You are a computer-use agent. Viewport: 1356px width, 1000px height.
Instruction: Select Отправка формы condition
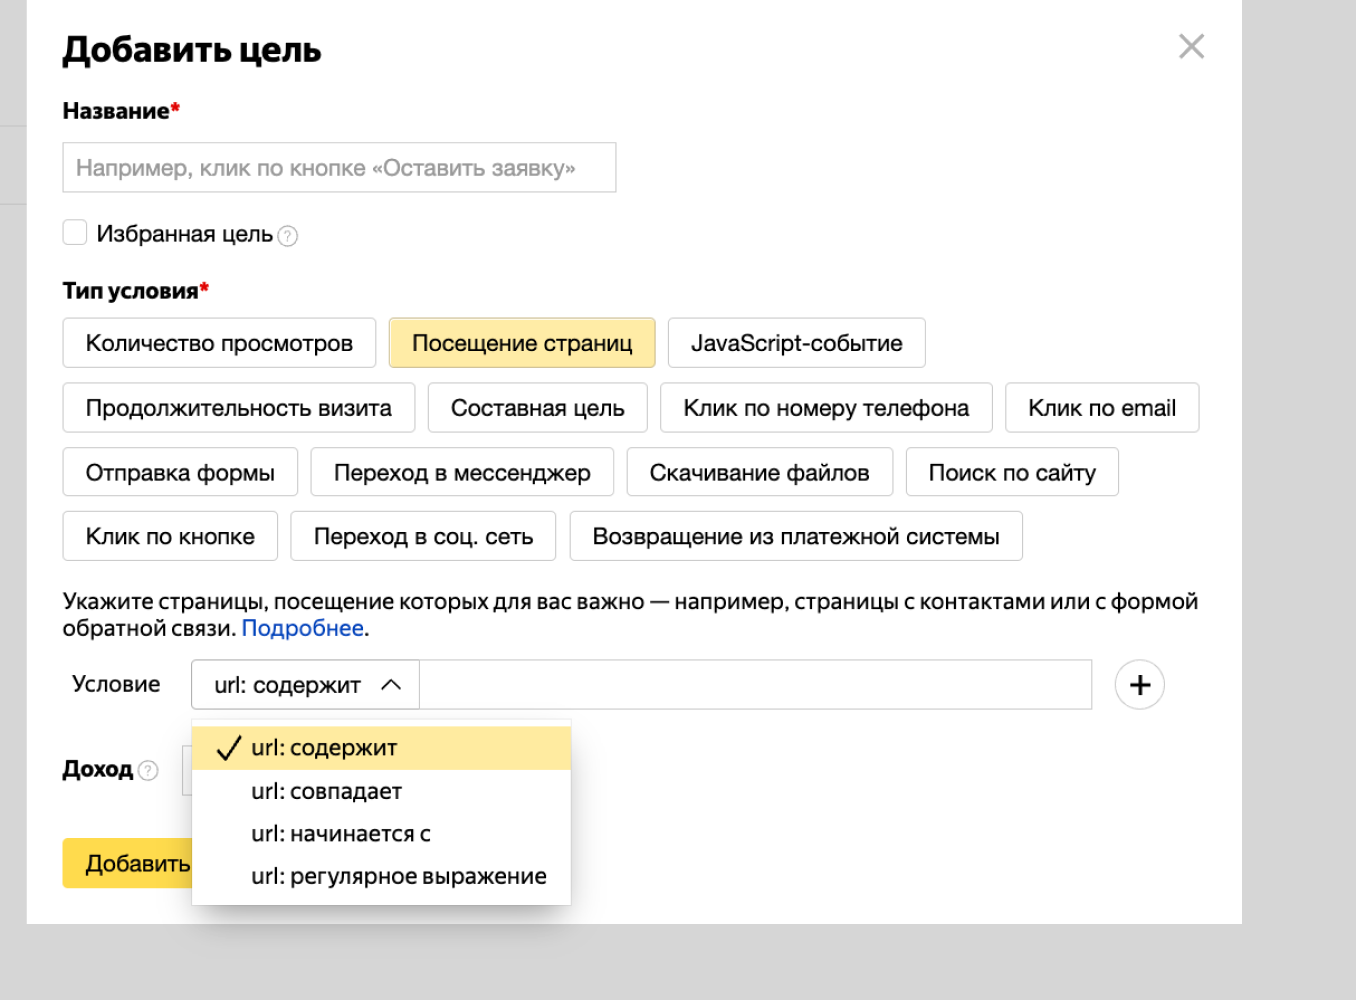180,472
